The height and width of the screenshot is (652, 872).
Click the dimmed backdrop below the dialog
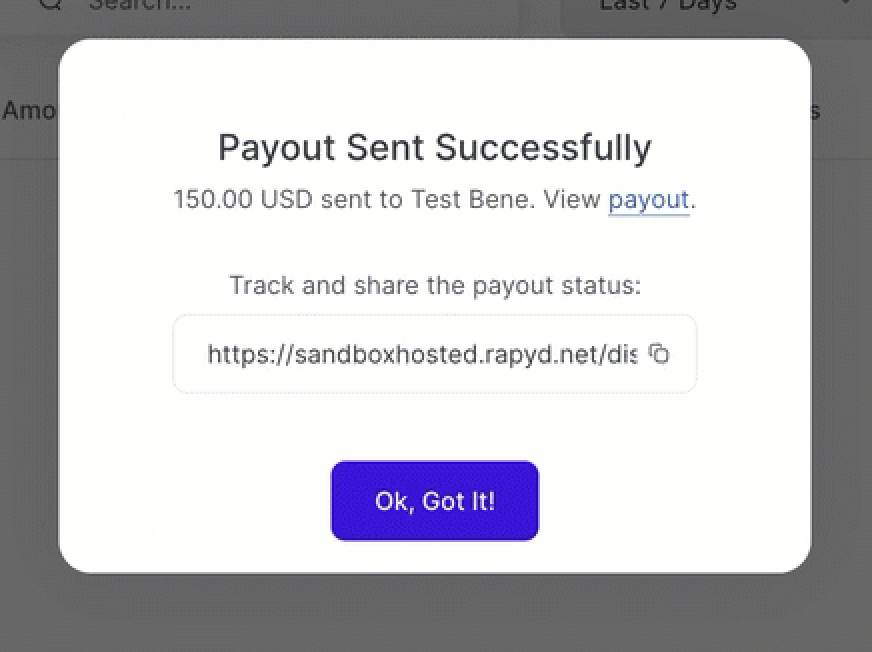(436, 615)
